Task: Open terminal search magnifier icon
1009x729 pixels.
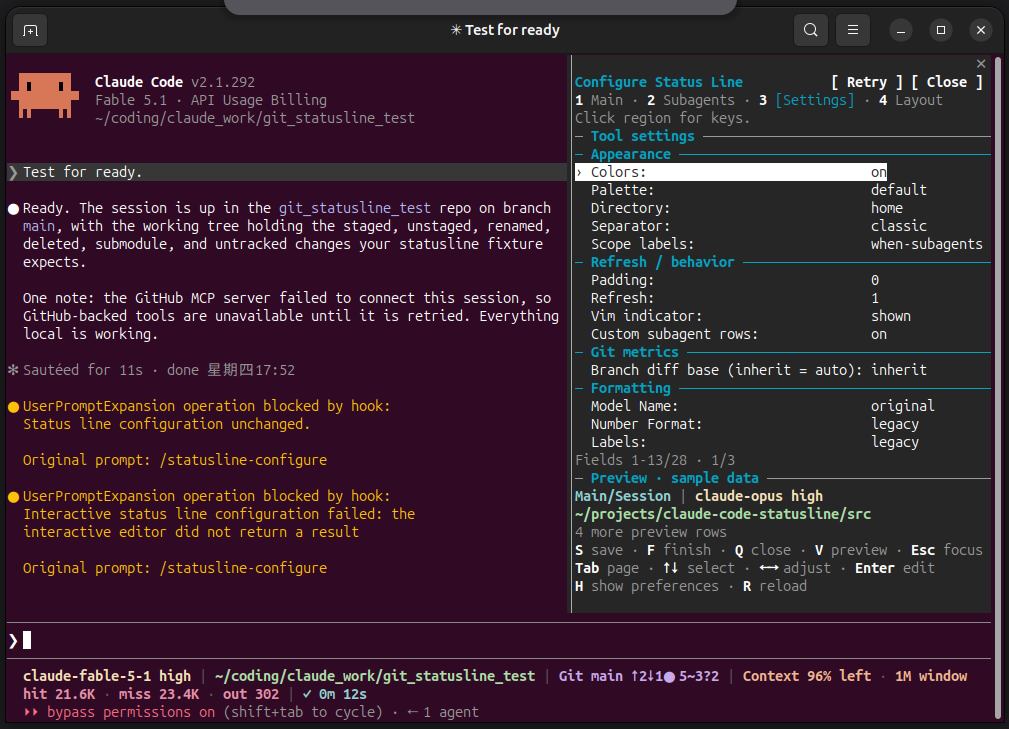Action: pos(811,30)
